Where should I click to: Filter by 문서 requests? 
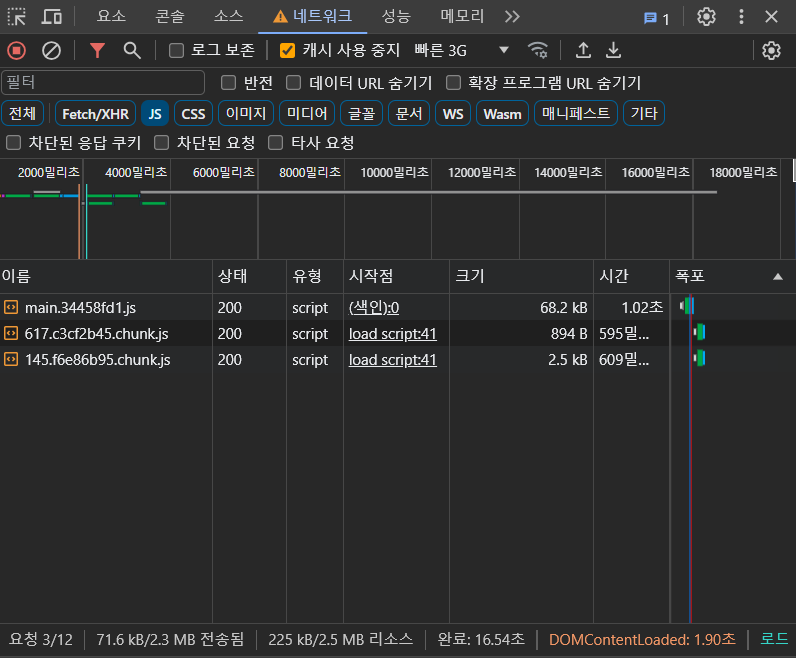(409, 113)
